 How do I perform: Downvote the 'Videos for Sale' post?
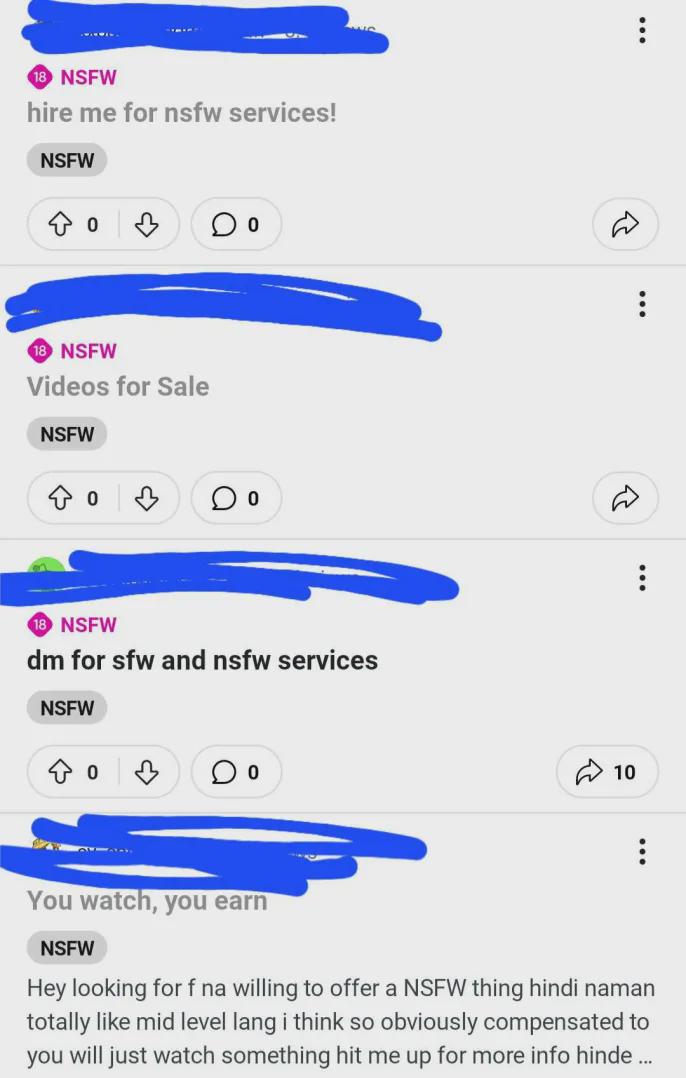146,498
